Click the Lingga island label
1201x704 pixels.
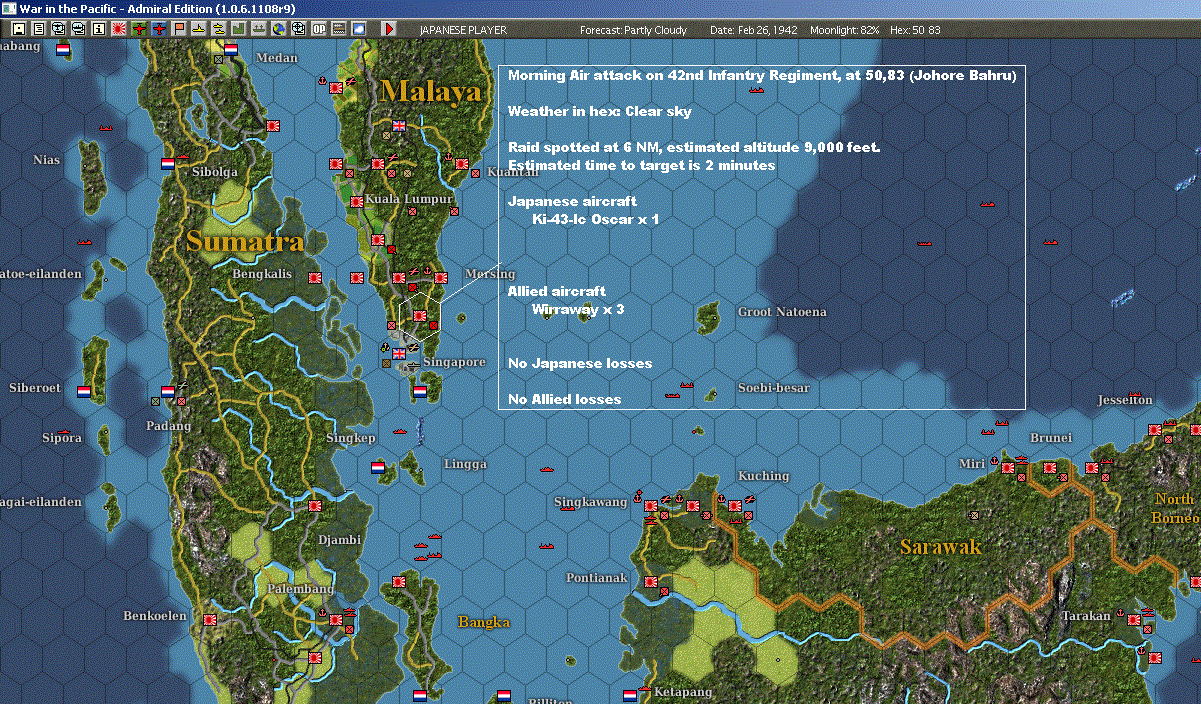pyautogui.click(x=465, y=464)
